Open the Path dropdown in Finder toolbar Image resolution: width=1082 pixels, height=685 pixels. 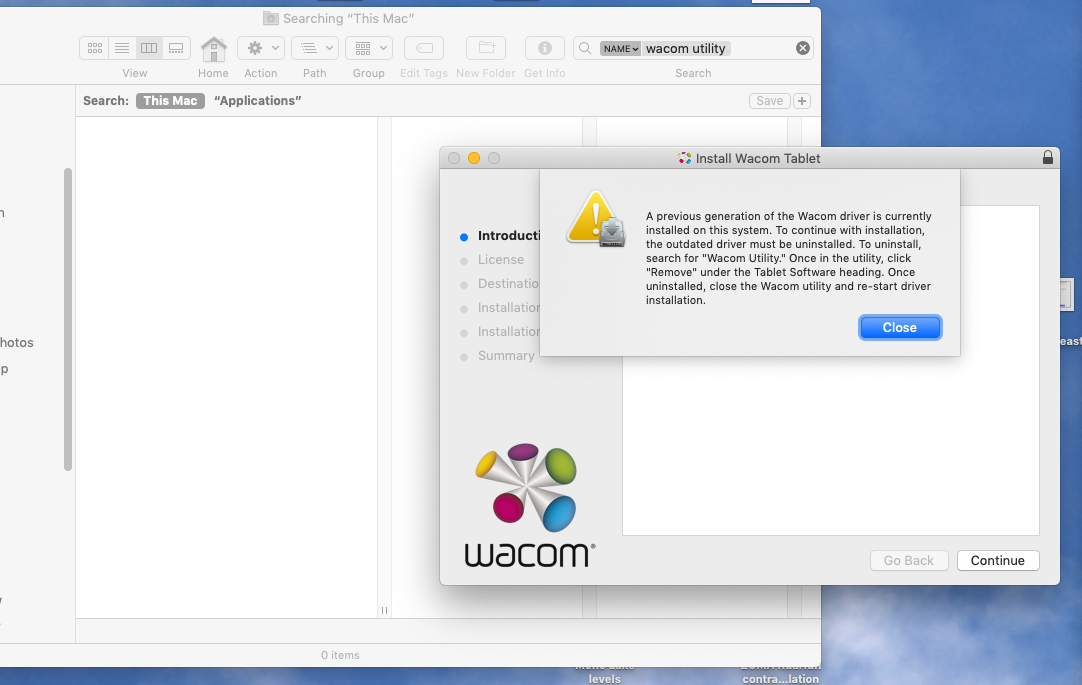[315, 48]
